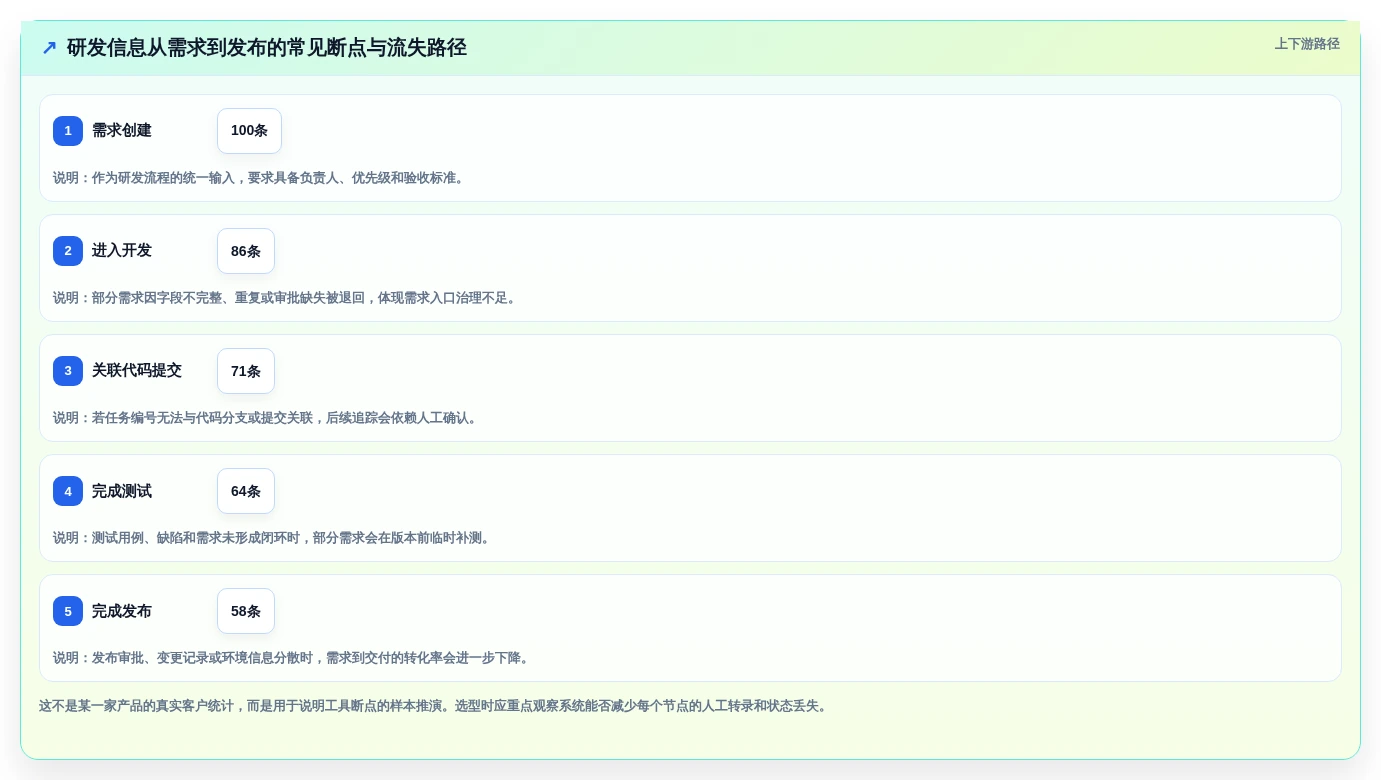
Task: Click step number 3 badge
Action: click(68, 371)
